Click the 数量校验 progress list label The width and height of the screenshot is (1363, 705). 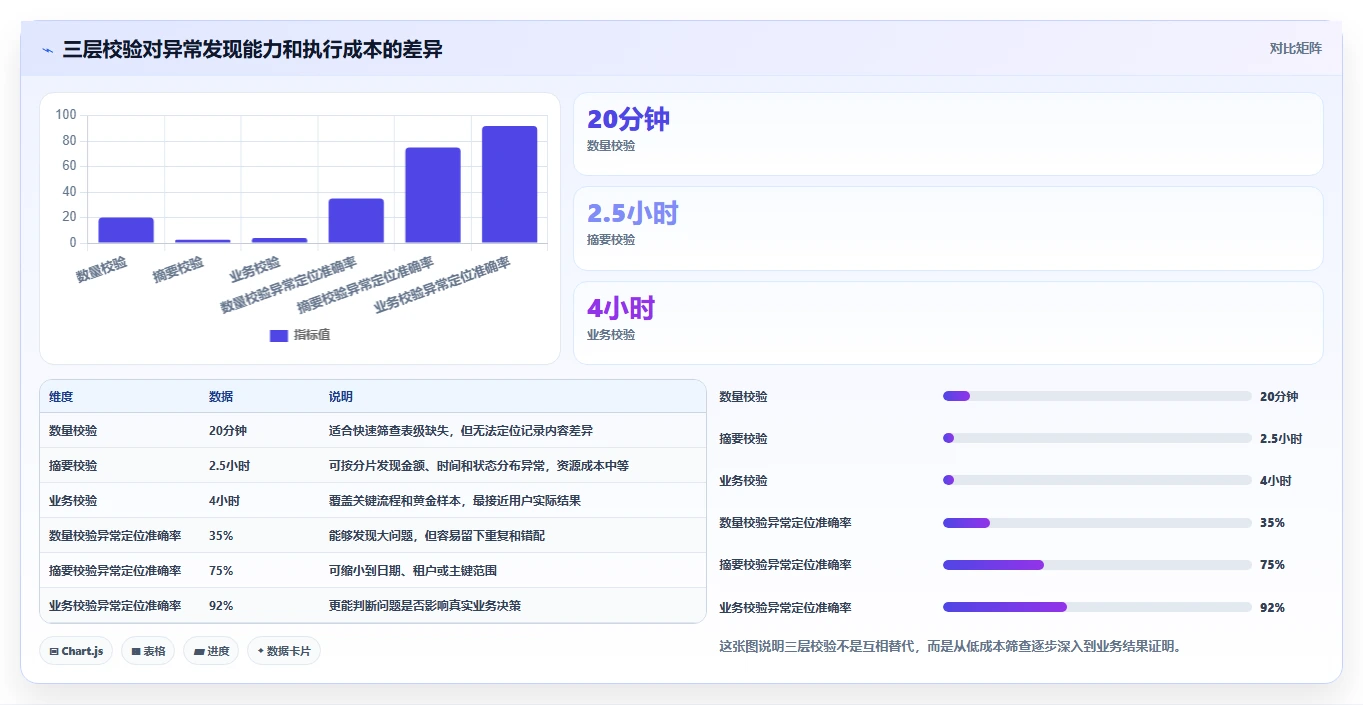point(744,397)
